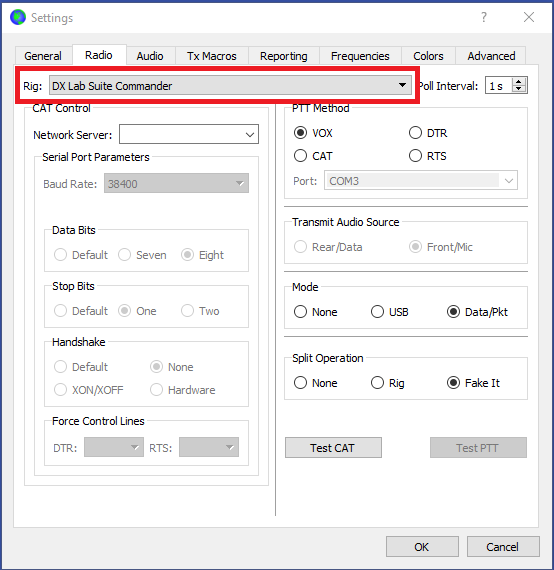This screenshot has width=554, height=570.
Task: Choose Handshake None option
Action: (x=172, y=367)
